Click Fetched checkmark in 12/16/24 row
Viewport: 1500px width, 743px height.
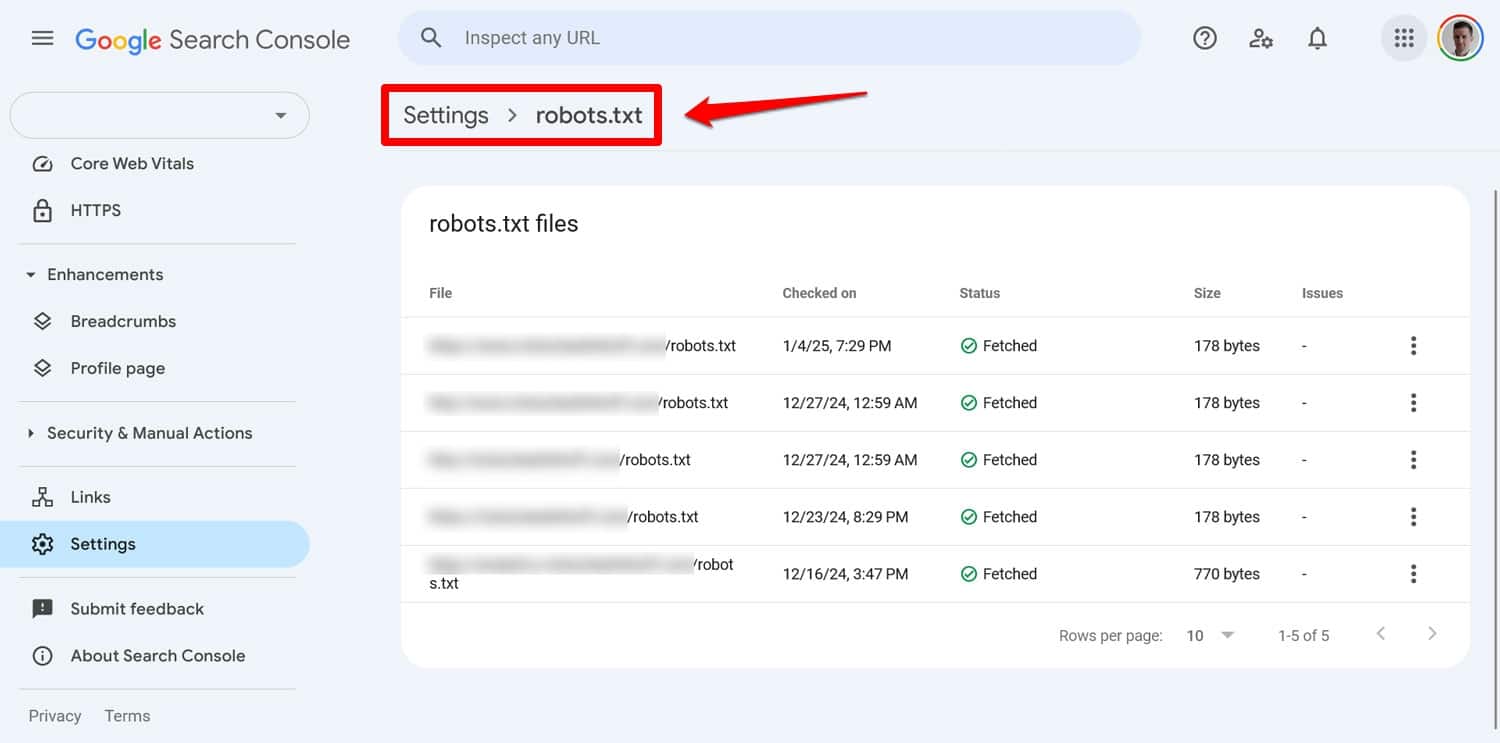tap(968, 574)
